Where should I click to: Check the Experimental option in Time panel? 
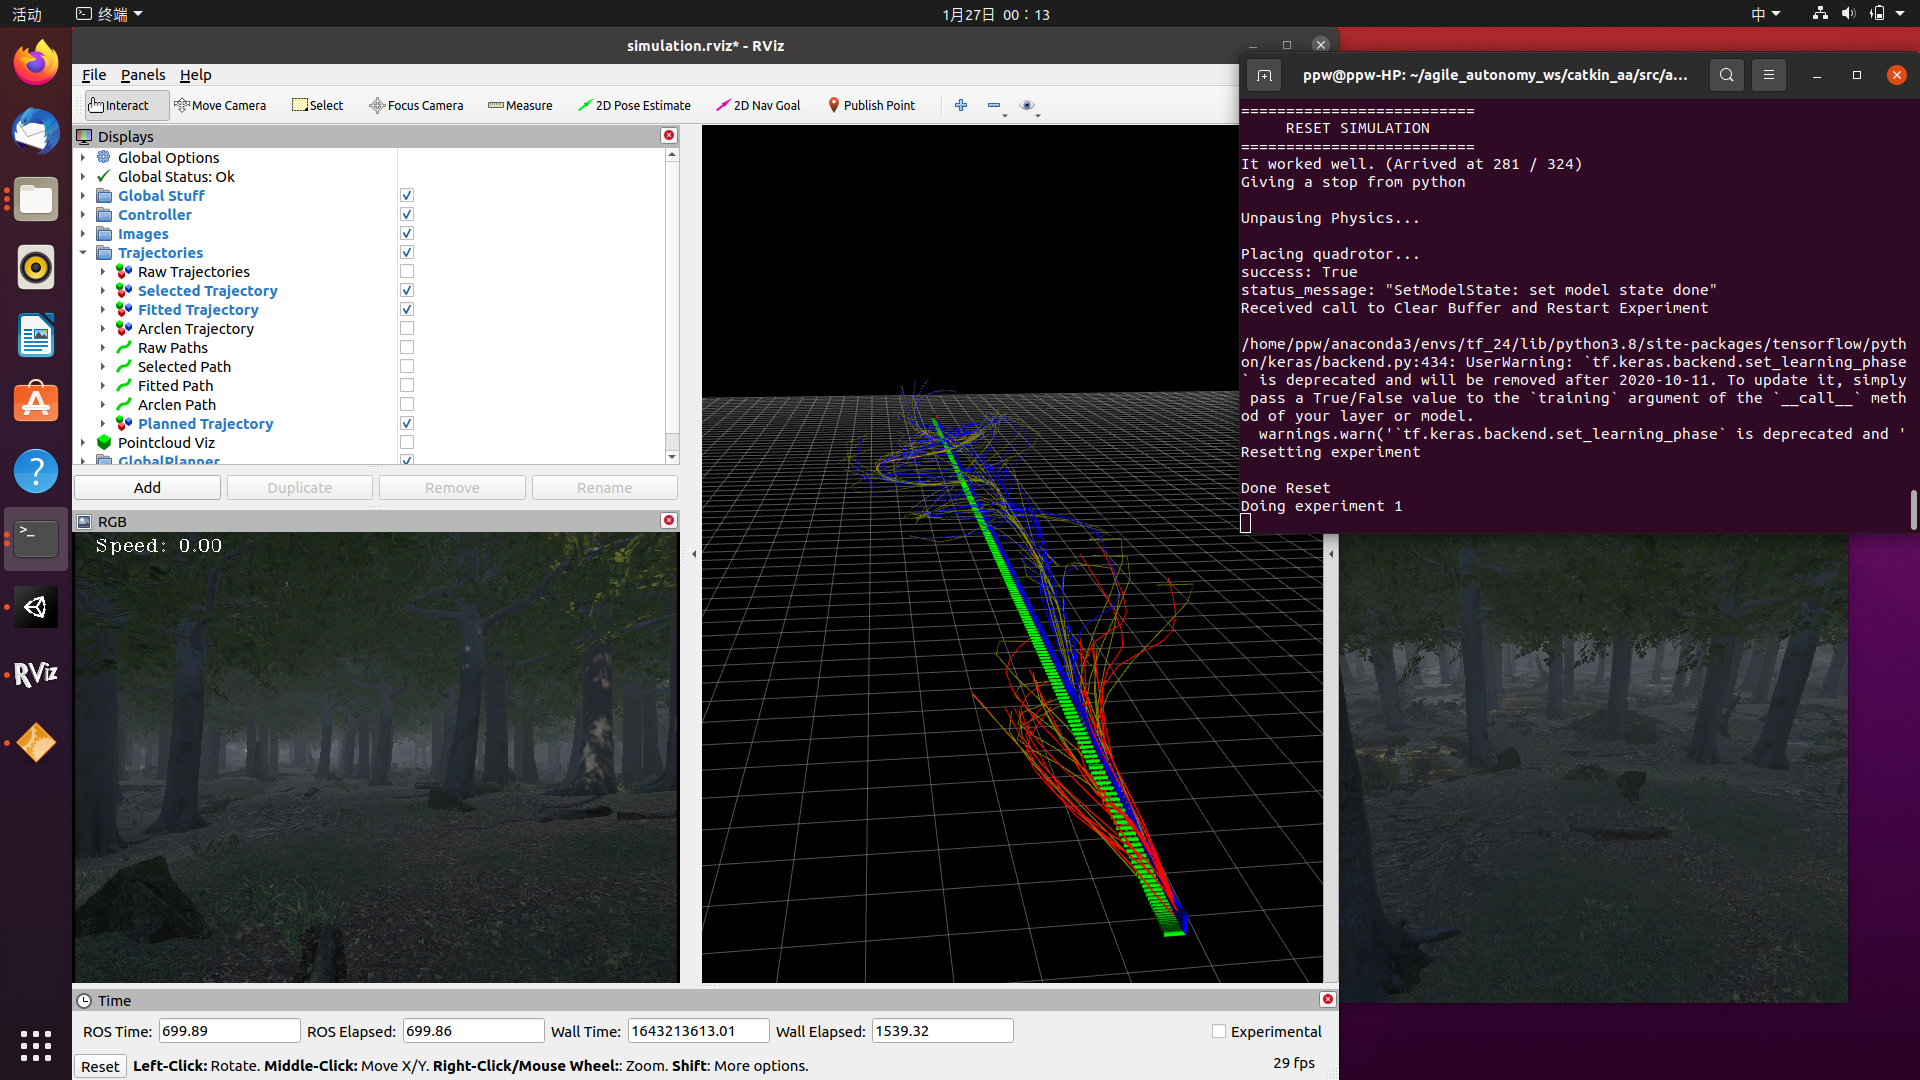[1219, 1030]
